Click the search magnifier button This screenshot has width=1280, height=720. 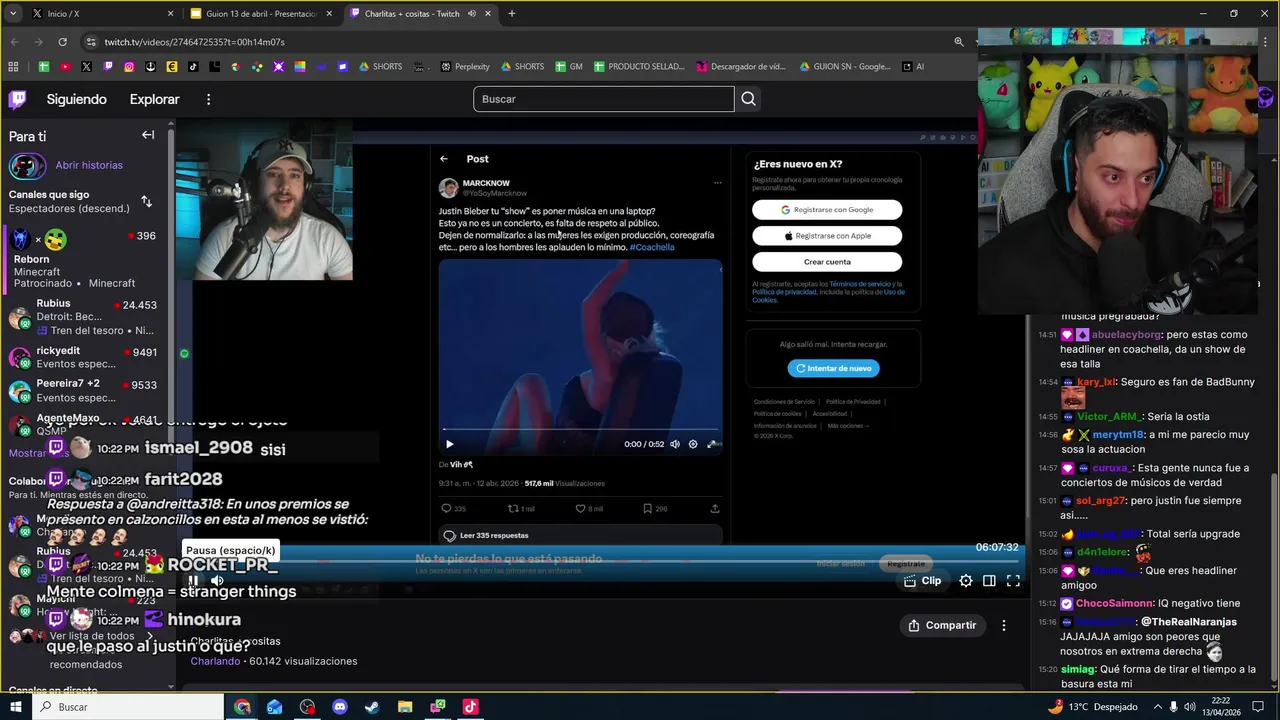[748, 99]
